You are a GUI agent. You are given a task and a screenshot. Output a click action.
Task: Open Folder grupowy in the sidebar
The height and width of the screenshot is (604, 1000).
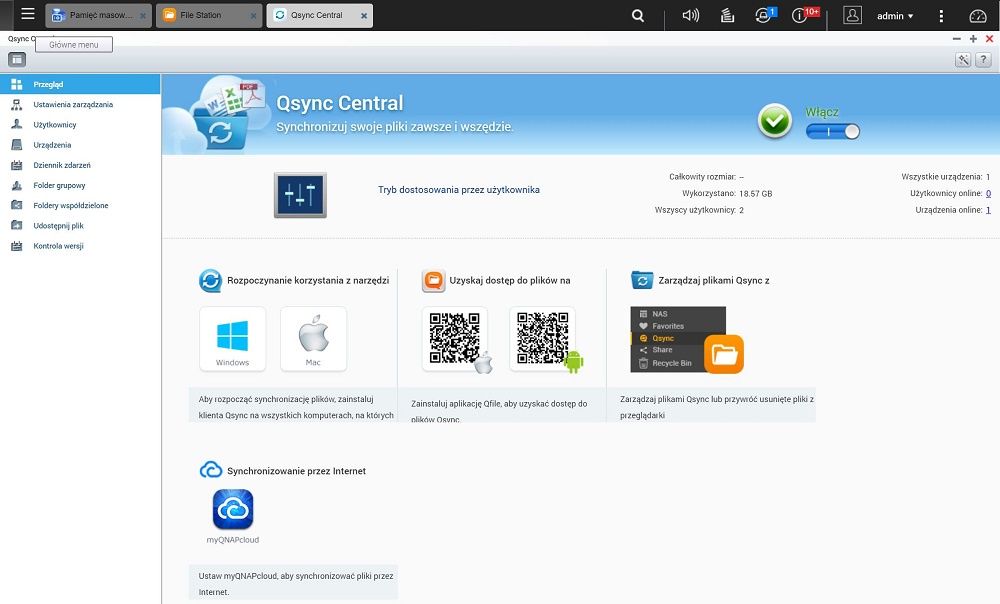click(80, 186)
